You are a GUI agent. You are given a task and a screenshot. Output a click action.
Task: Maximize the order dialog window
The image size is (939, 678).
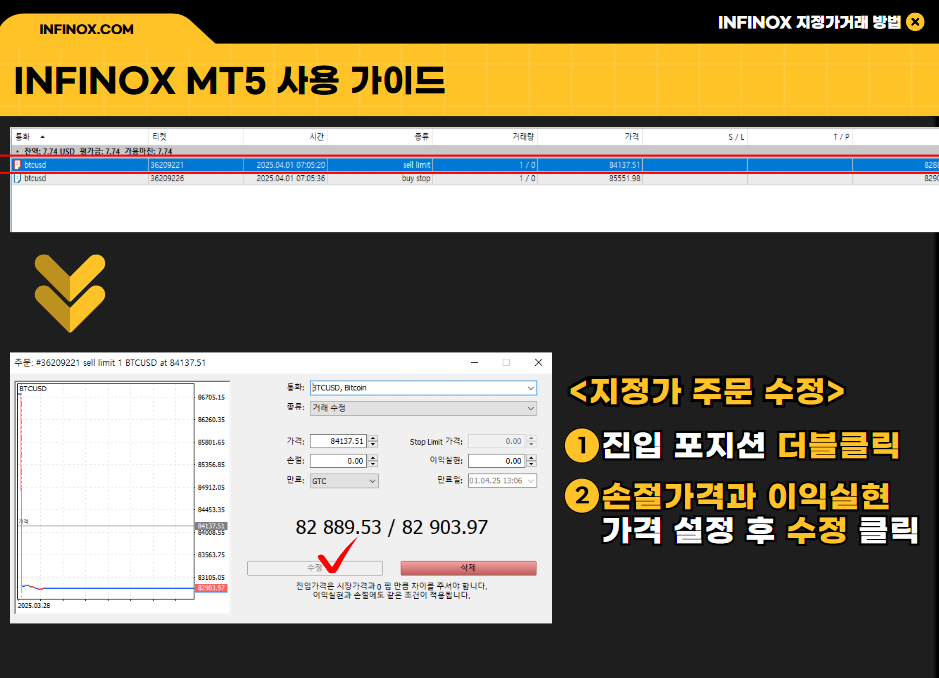point(506,363)
